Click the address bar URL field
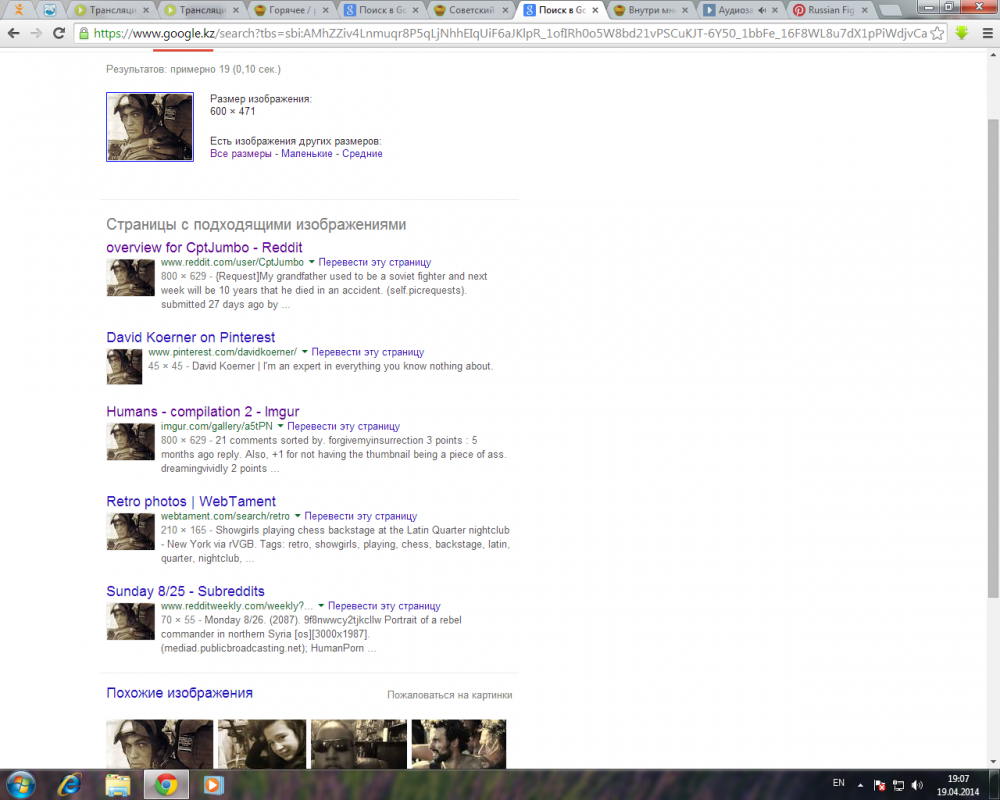Screen dimensions: 1000x800 pos(500,33)
